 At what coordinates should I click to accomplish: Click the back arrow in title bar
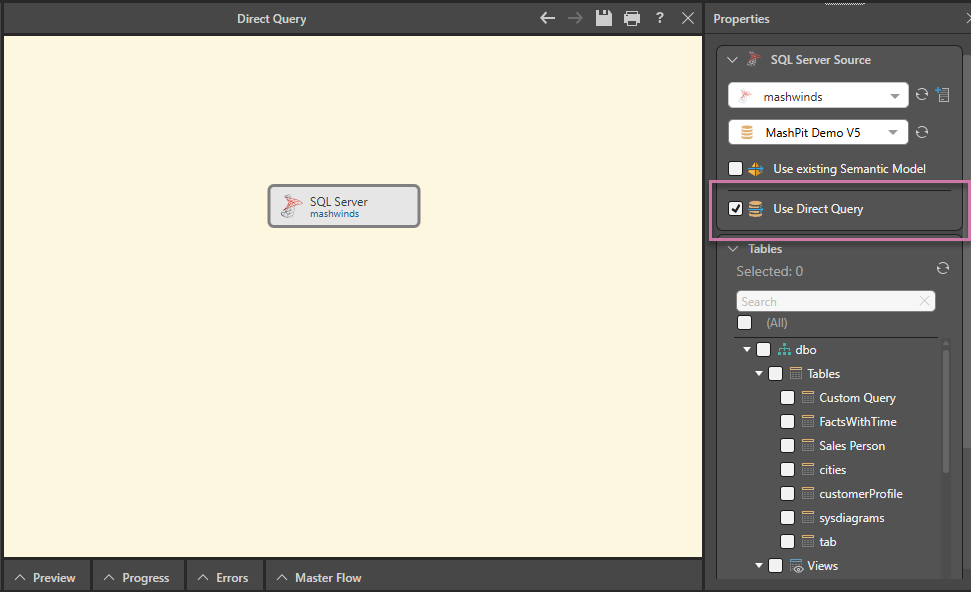click(547, 18)
